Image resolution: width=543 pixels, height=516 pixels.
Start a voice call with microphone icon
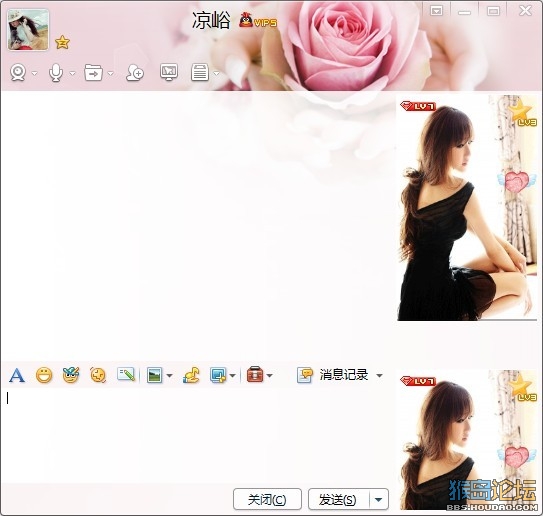point(56,72)
